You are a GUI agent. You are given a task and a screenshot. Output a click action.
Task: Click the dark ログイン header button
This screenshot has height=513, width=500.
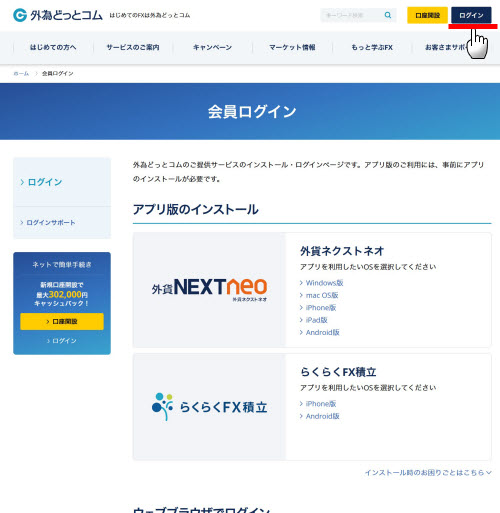471,15
